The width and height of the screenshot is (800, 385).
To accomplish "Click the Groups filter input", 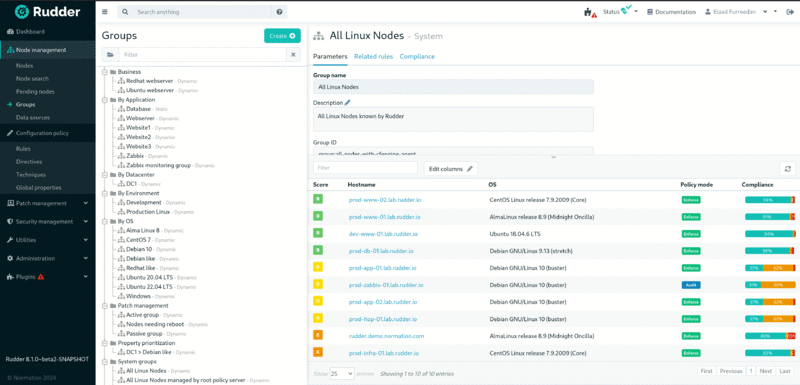I will click(x=202, y=55).
